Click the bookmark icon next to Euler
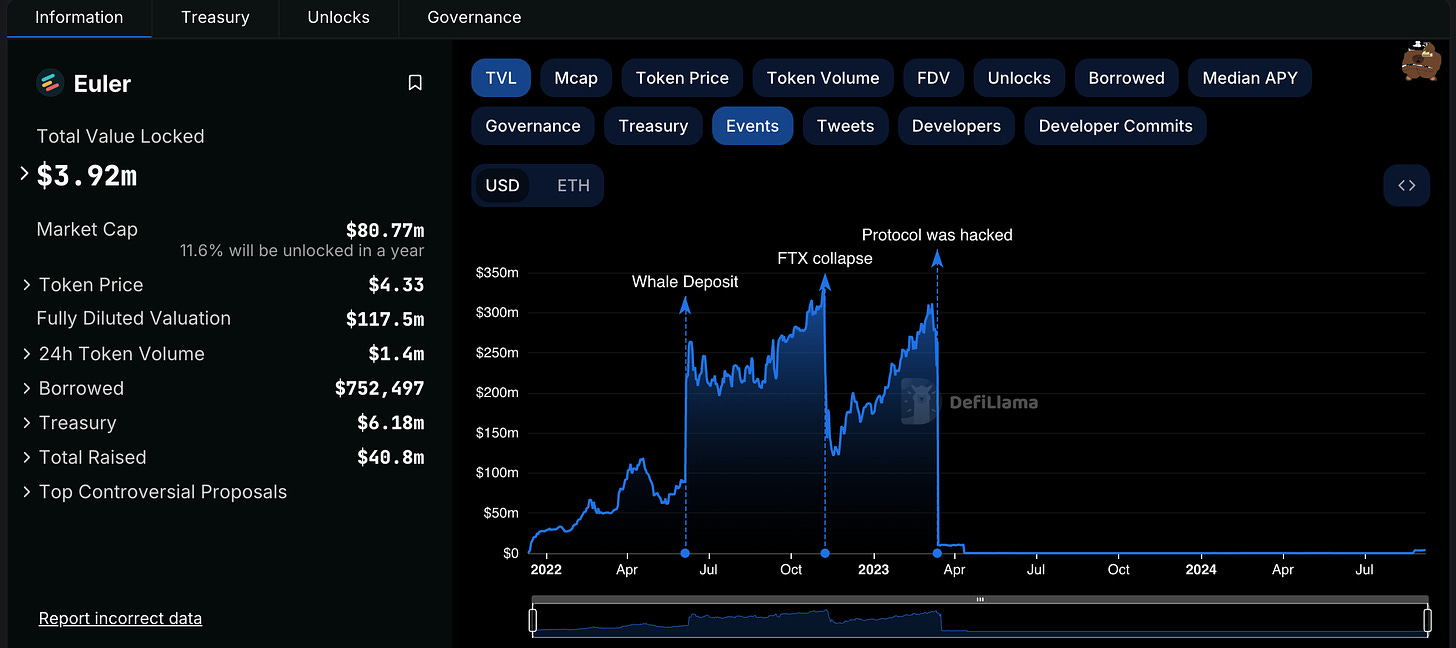Viewport: 1456px width, 648px height. [415, 83]
